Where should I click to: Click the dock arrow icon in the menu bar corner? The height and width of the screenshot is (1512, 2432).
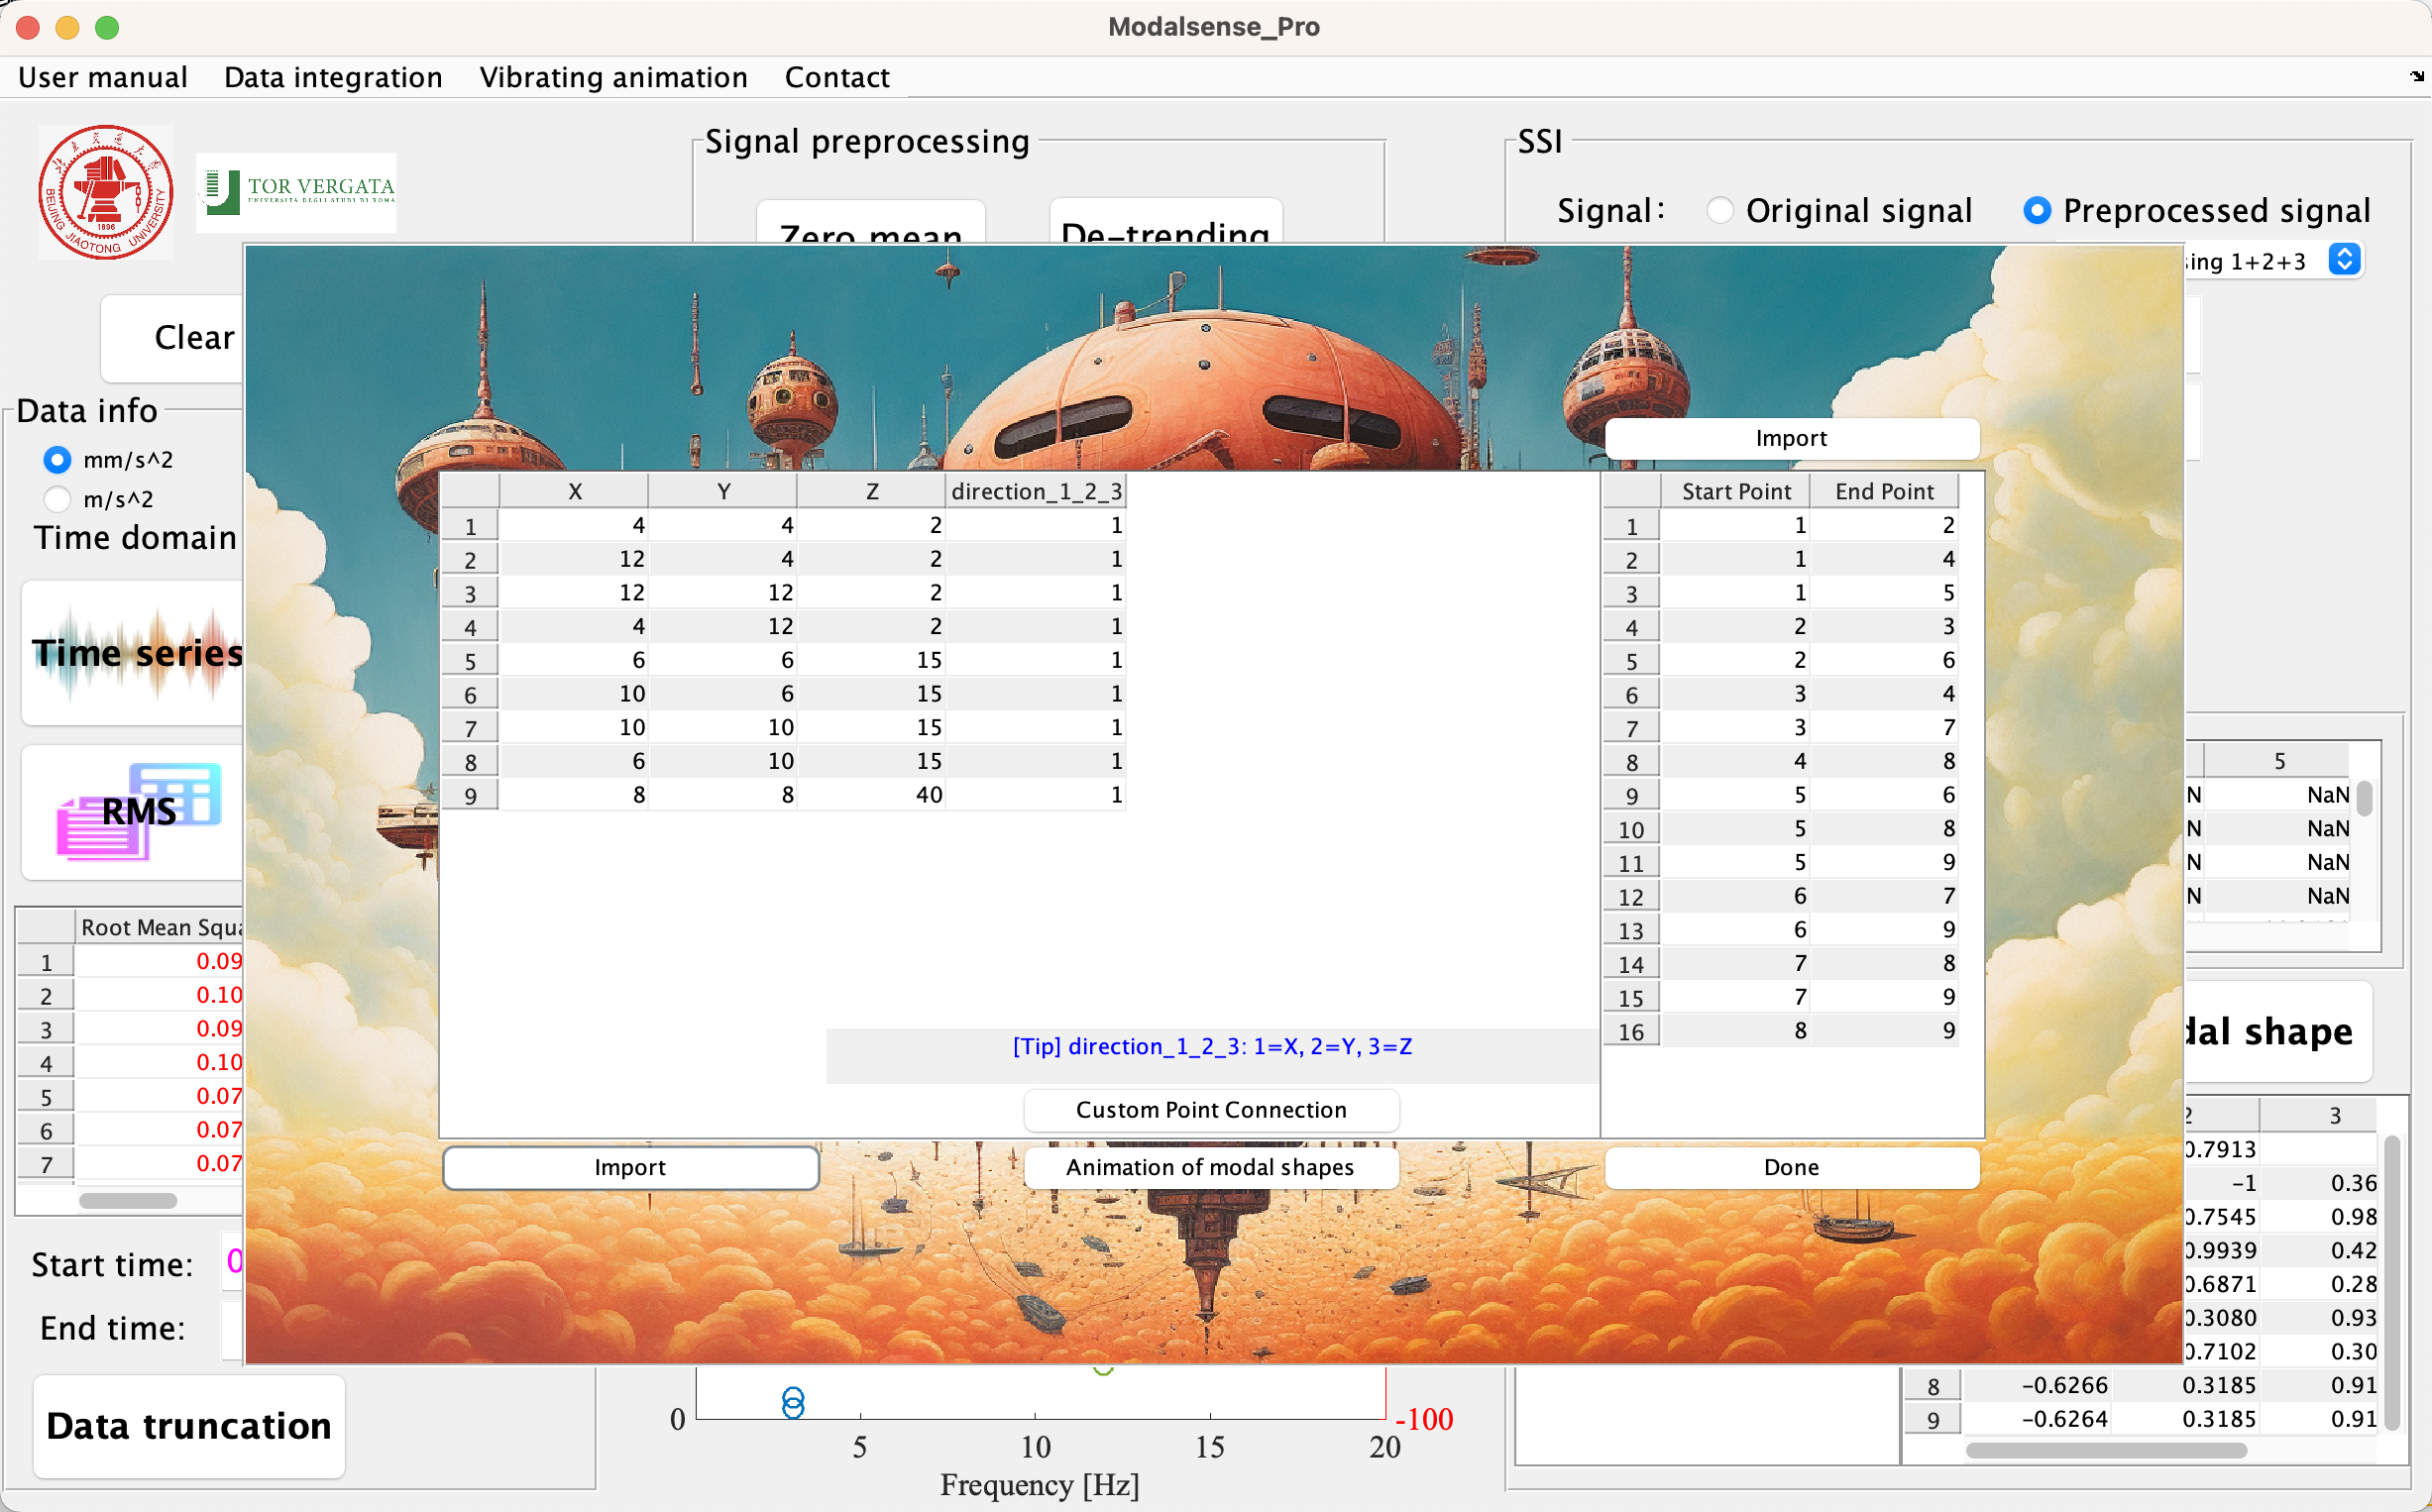point(2417,76)
